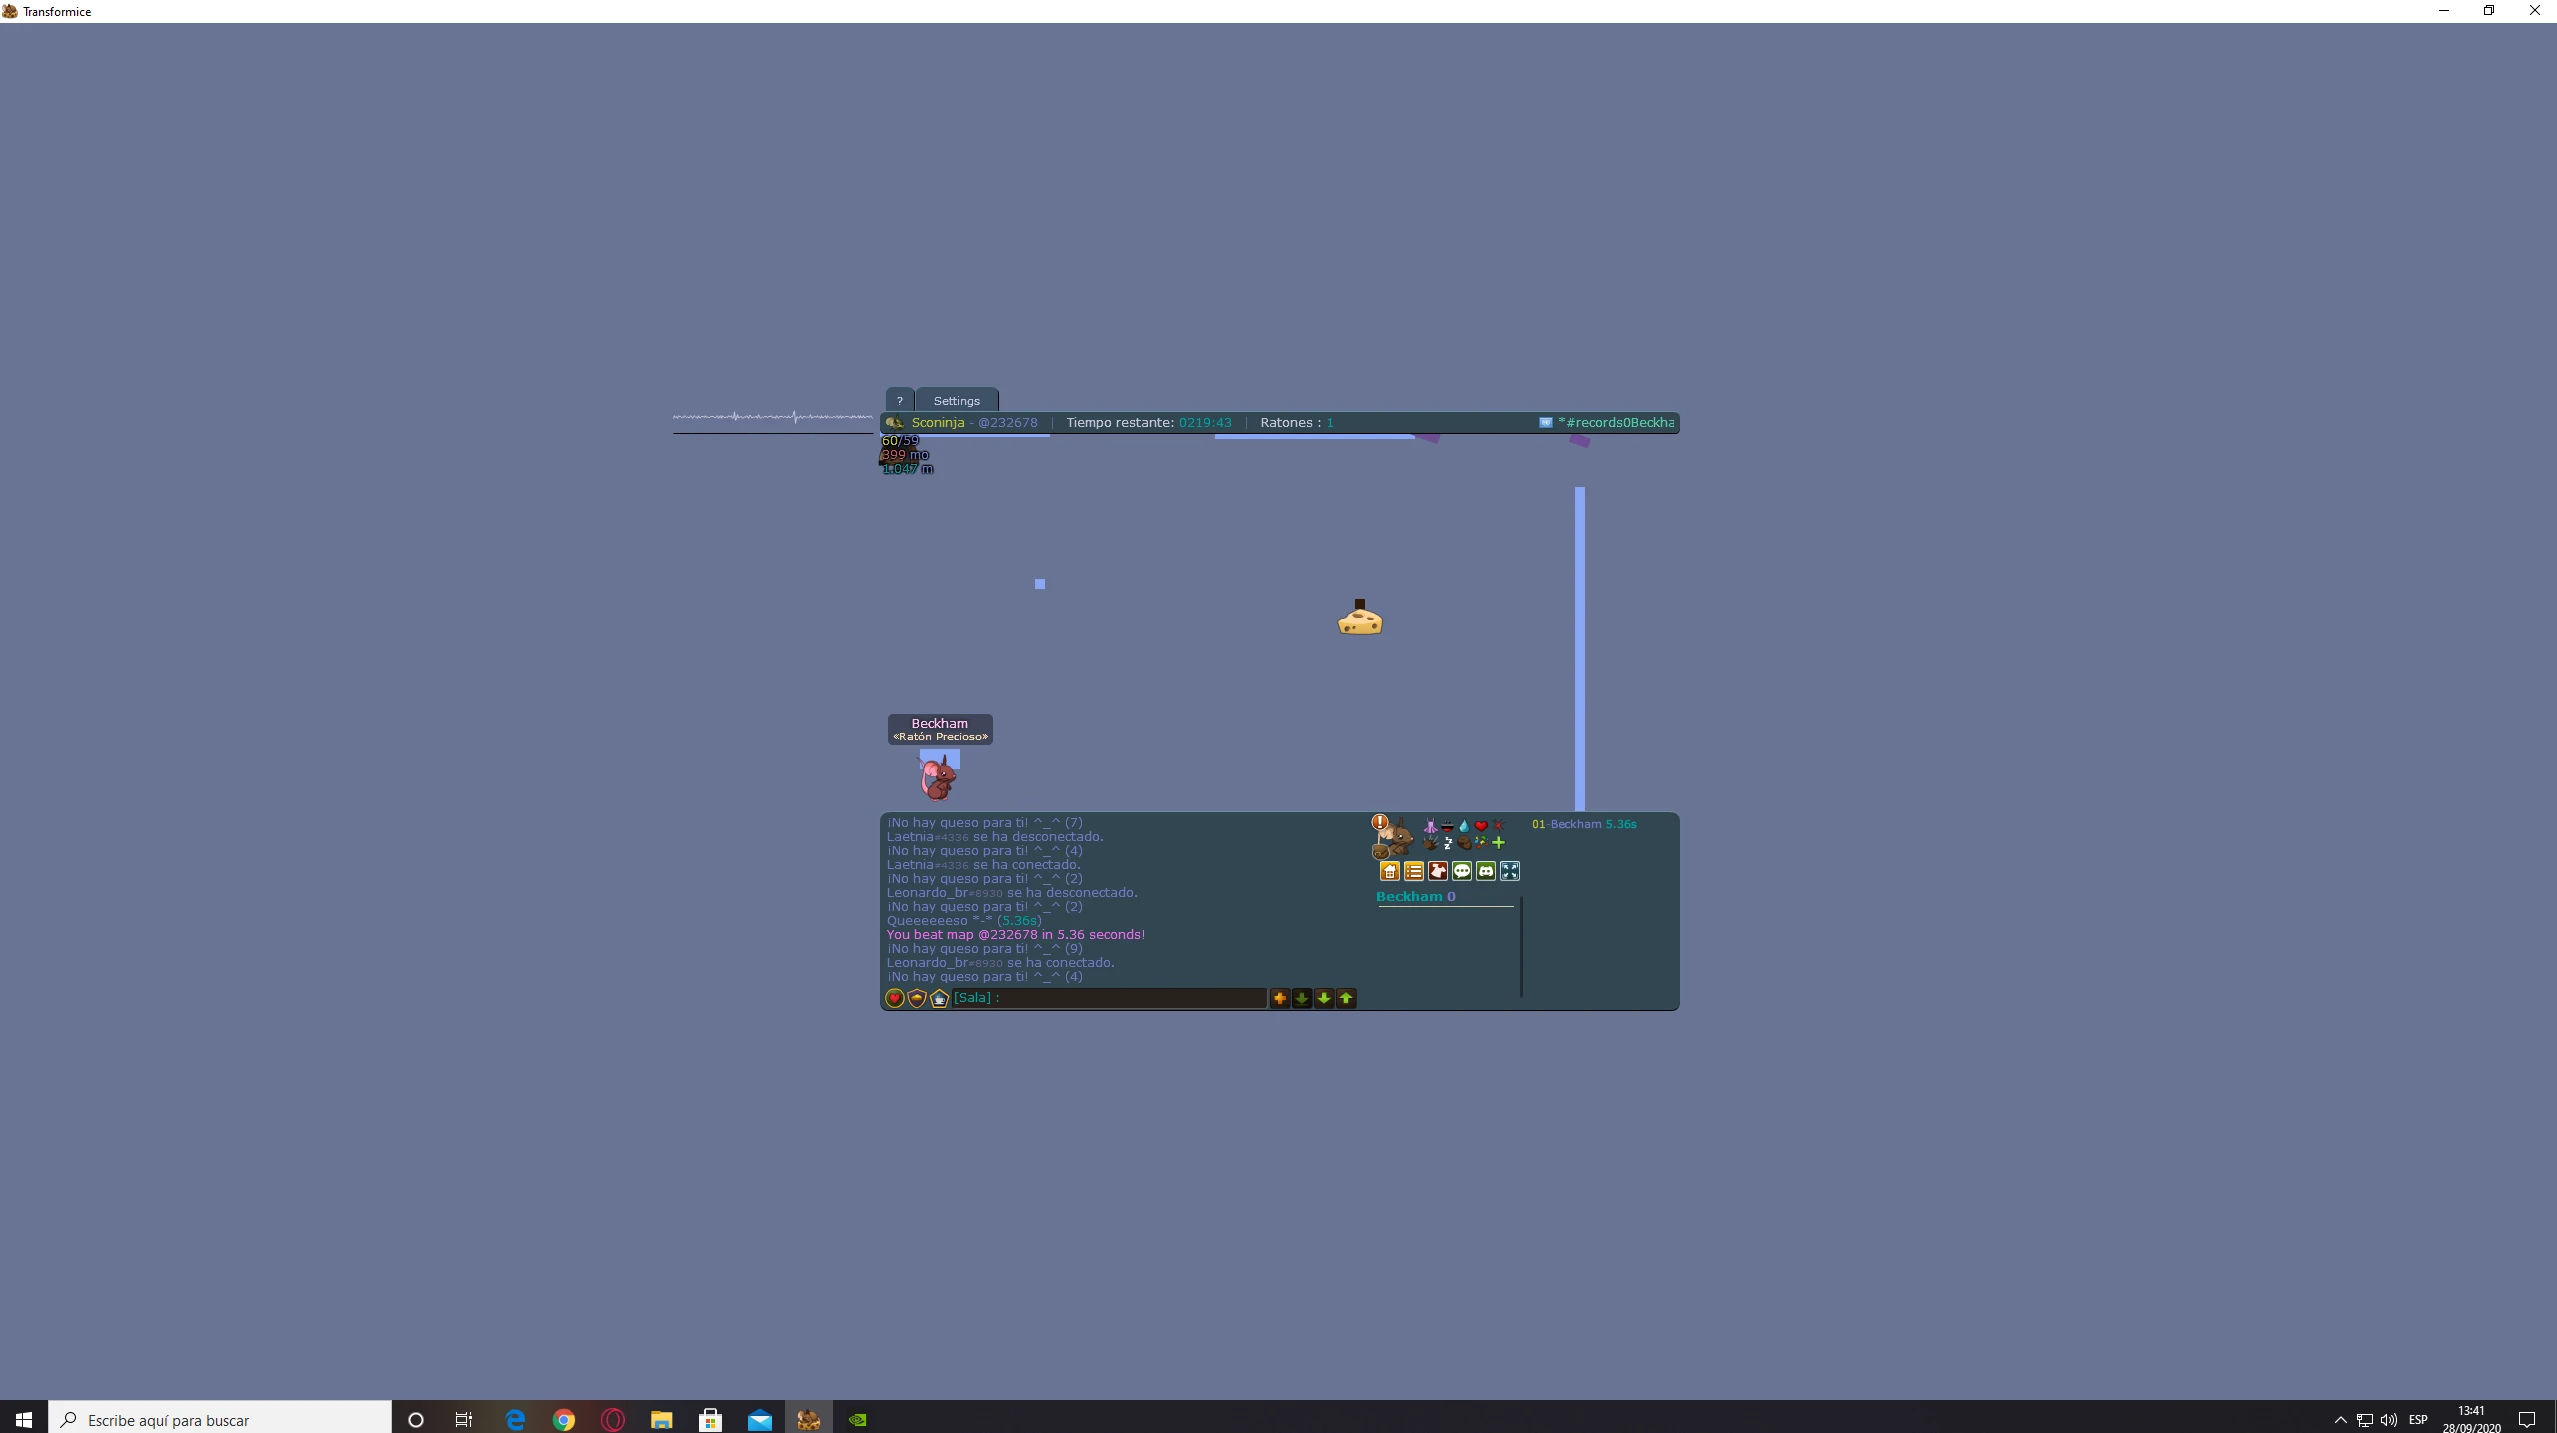Click the map code @232678
Viewport: 2557px width, 1433px height.
[x=1008, y=422]
